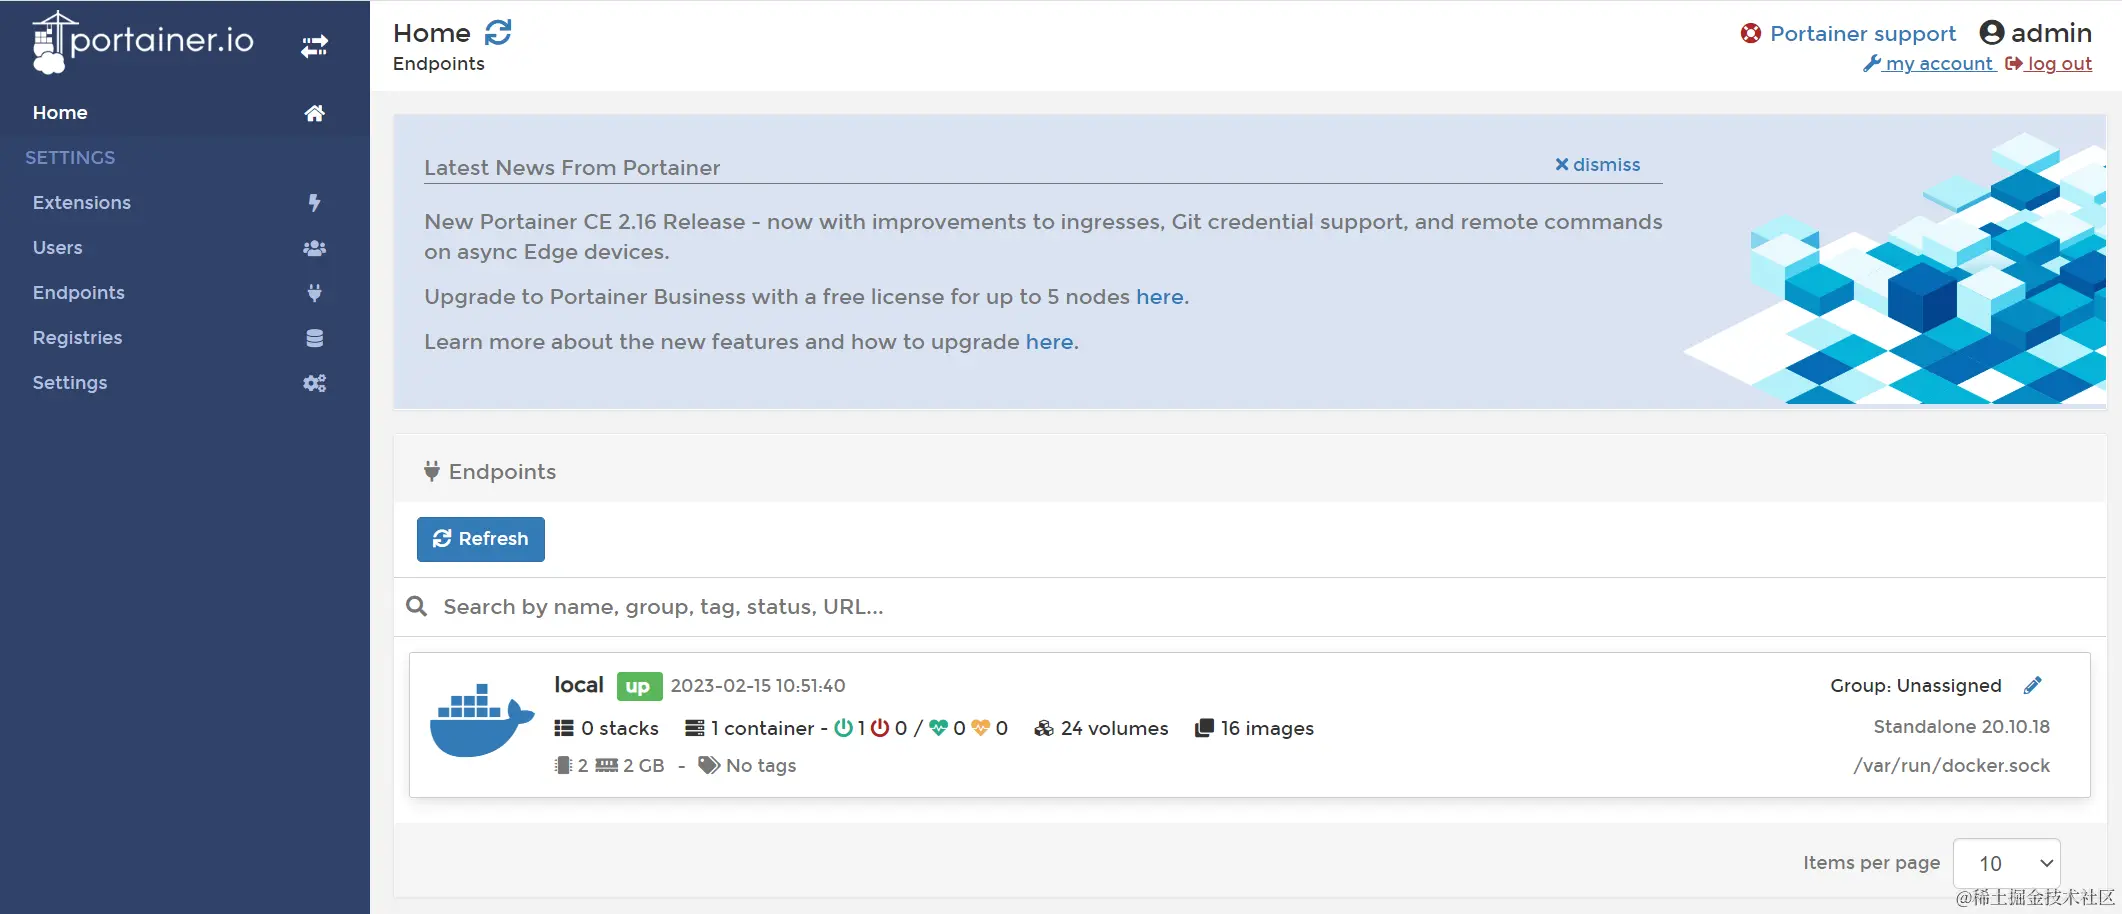Viewport: 2122px width, 914px height.
Task: Click the Extensions bolt icon
Action: (x=314, y=203)
